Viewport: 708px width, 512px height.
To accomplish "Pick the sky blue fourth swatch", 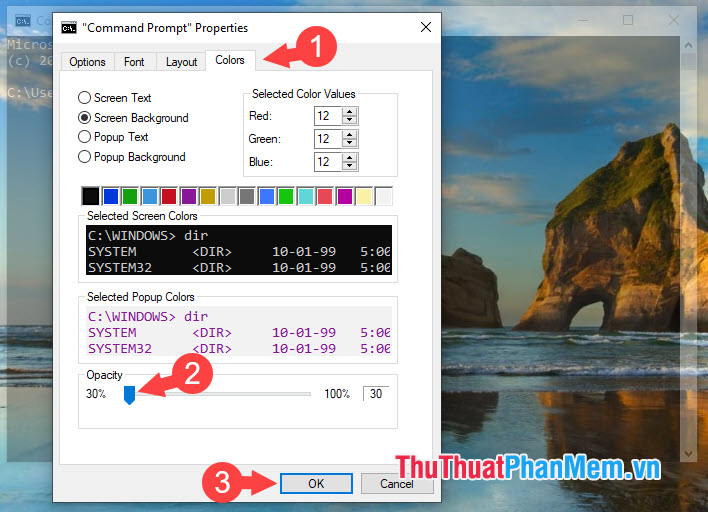I will coord(149,196).
